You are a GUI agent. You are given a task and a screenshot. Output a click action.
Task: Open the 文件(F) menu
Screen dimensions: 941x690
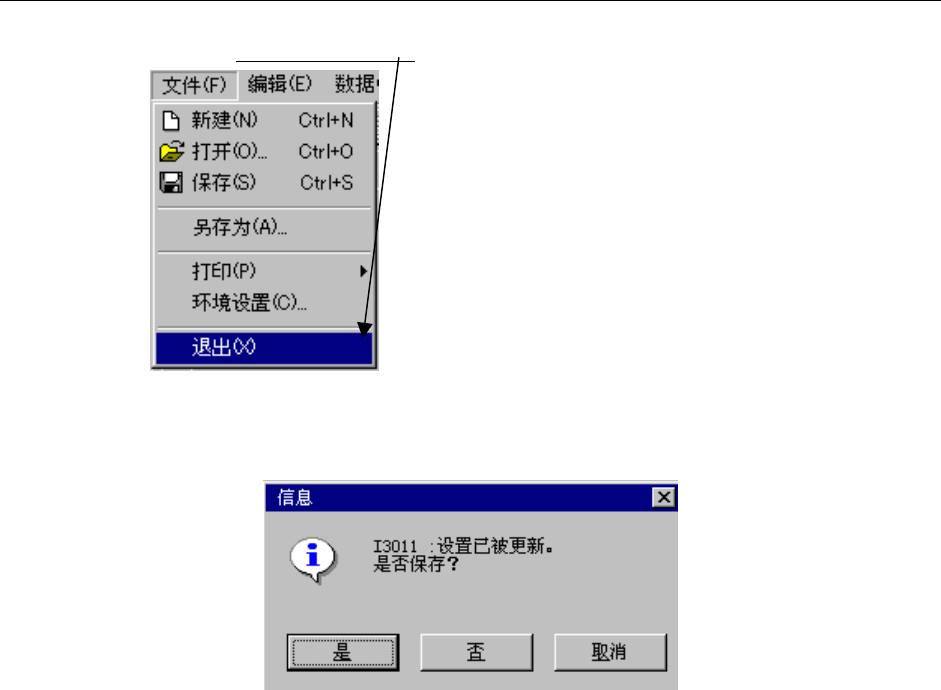[x=194, y=85]
